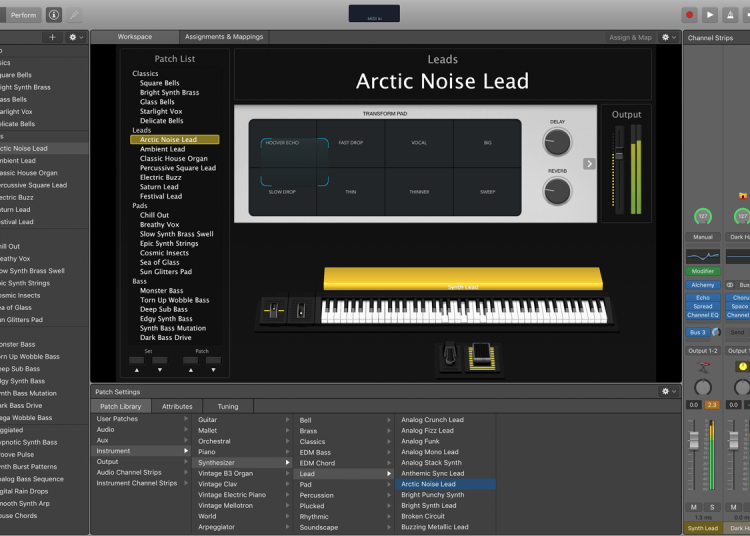Click the record button in the toolbar
The image size is (750, 536).
689,14
